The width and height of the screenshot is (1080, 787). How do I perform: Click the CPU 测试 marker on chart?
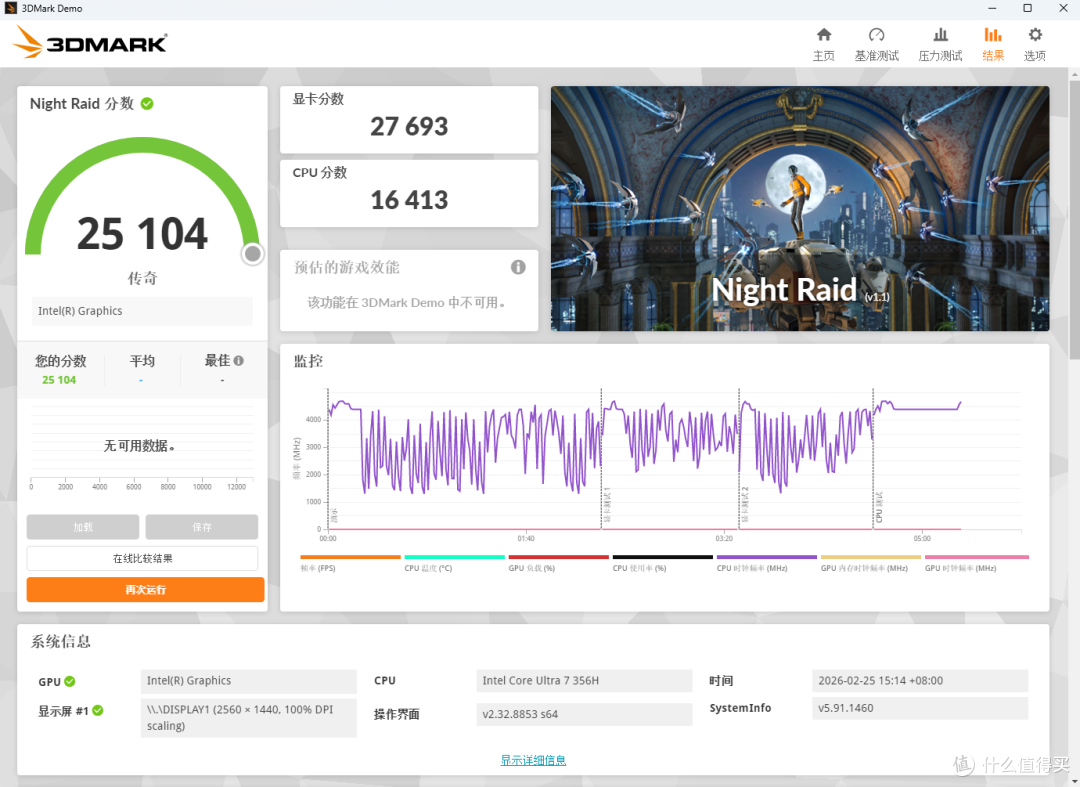[879, 507]
